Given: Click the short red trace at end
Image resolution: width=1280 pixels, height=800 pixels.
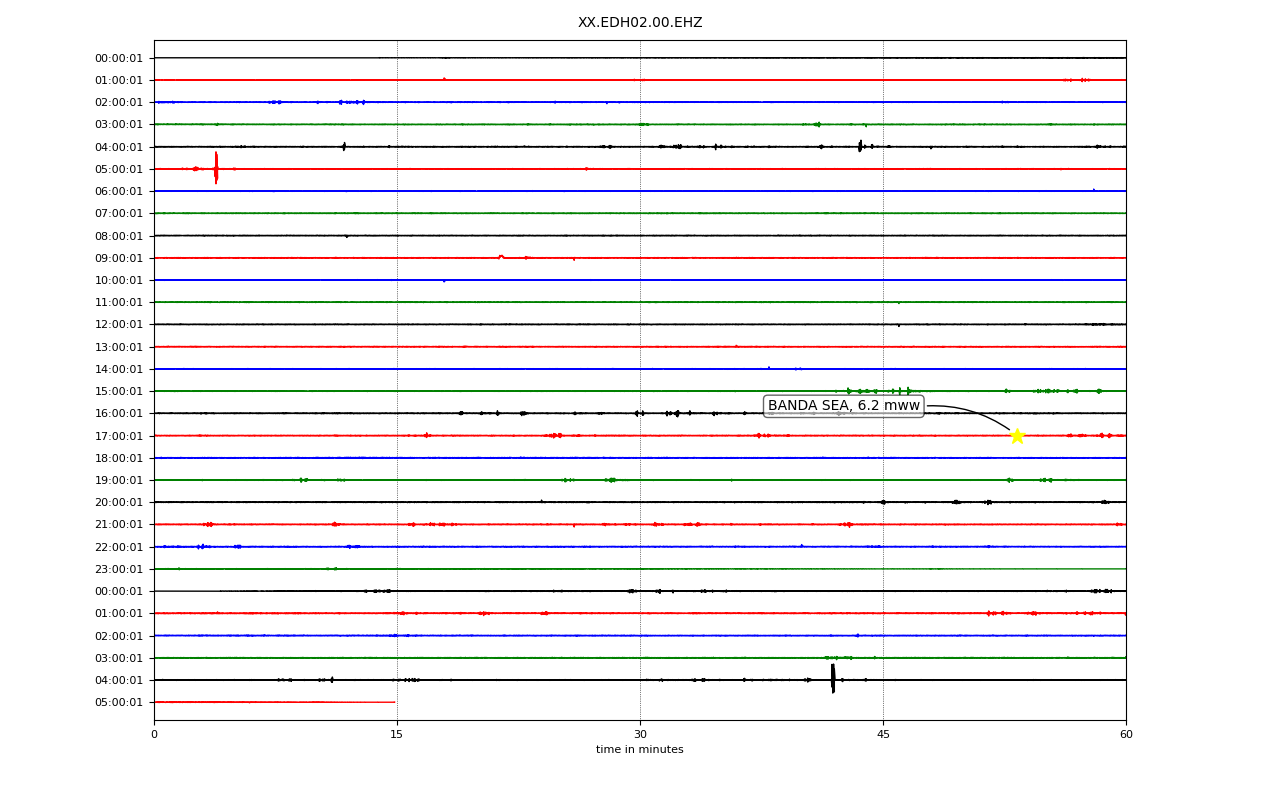Looking at the screenshot, I should click(275, 702).
